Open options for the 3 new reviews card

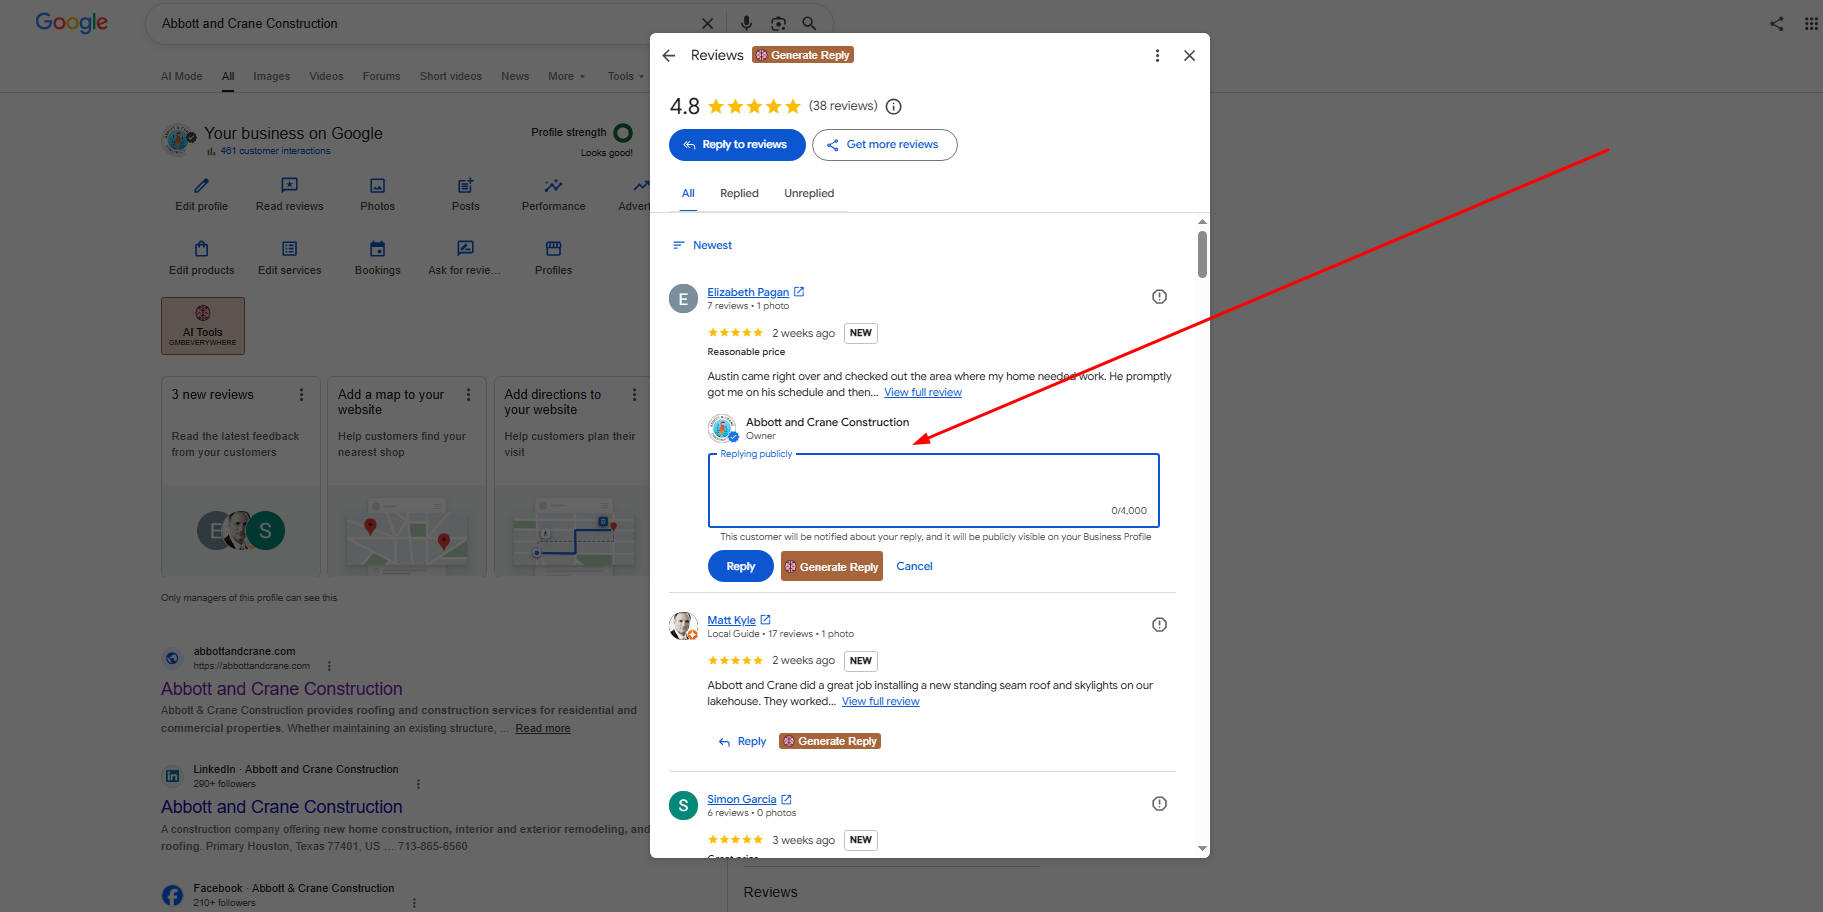tap(301, 395)
